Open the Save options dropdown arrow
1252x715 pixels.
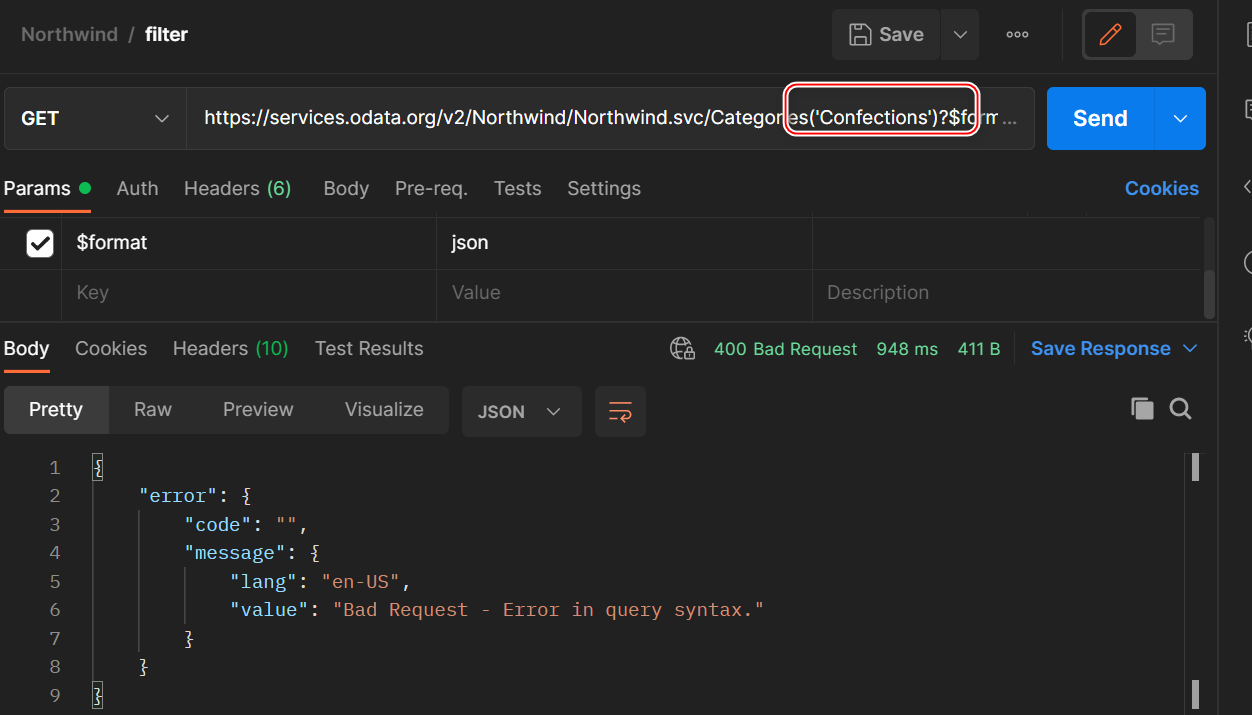click(960, 35)
